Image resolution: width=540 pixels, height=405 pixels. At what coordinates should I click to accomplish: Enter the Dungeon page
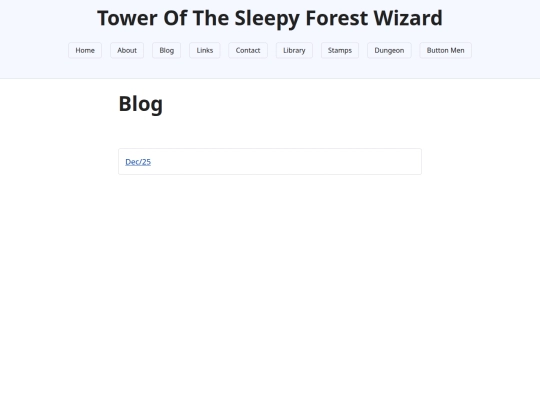[389, 50]
